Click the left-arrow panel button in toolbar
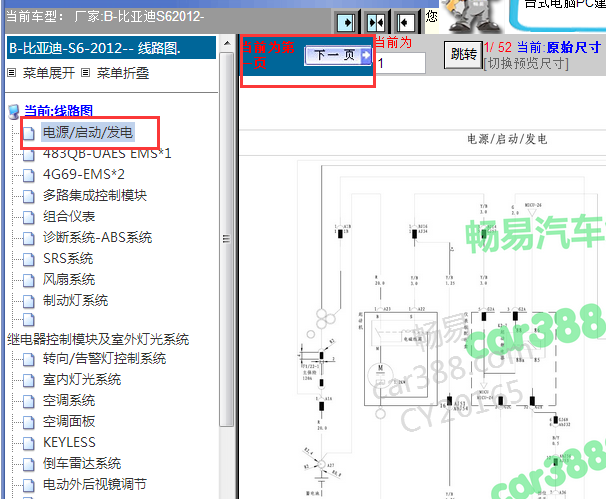 [405, 23]
